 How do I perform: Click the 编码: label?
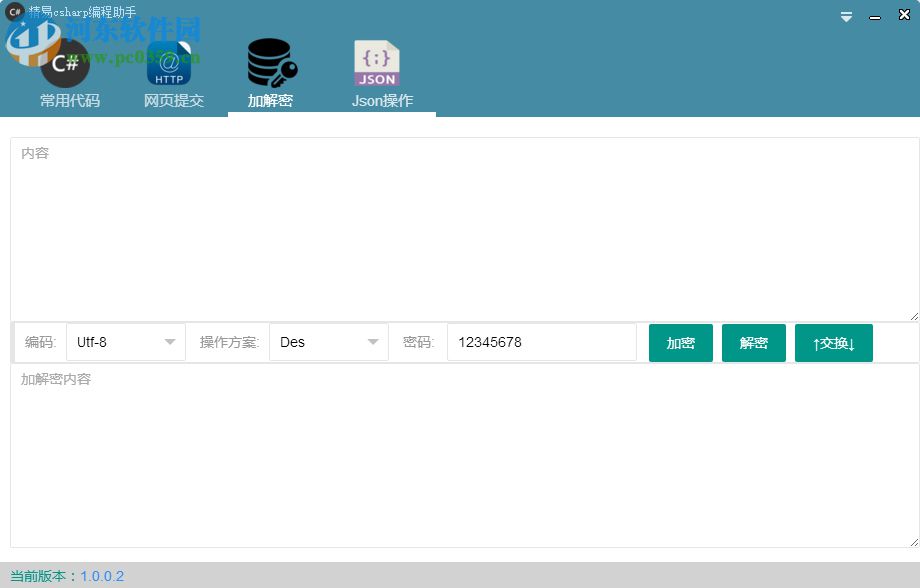[40, 342]
